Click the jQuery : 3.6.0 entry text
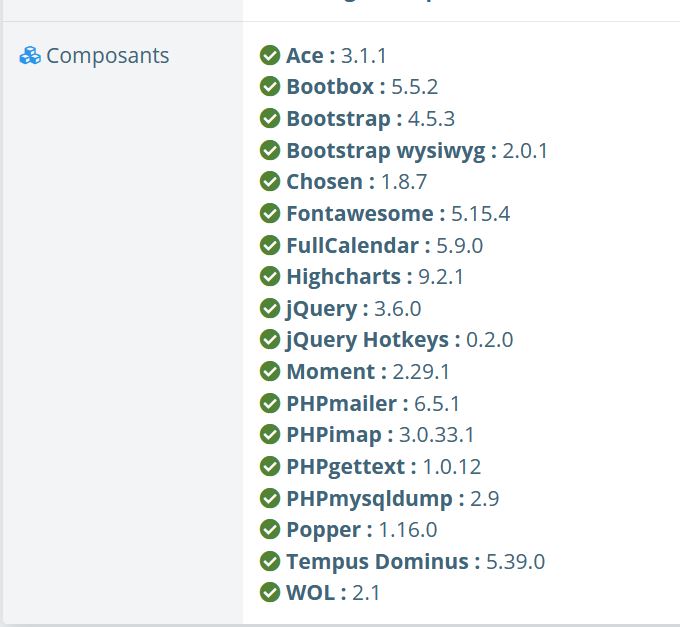The image size is (680, 627). click(x=353, y=309)
